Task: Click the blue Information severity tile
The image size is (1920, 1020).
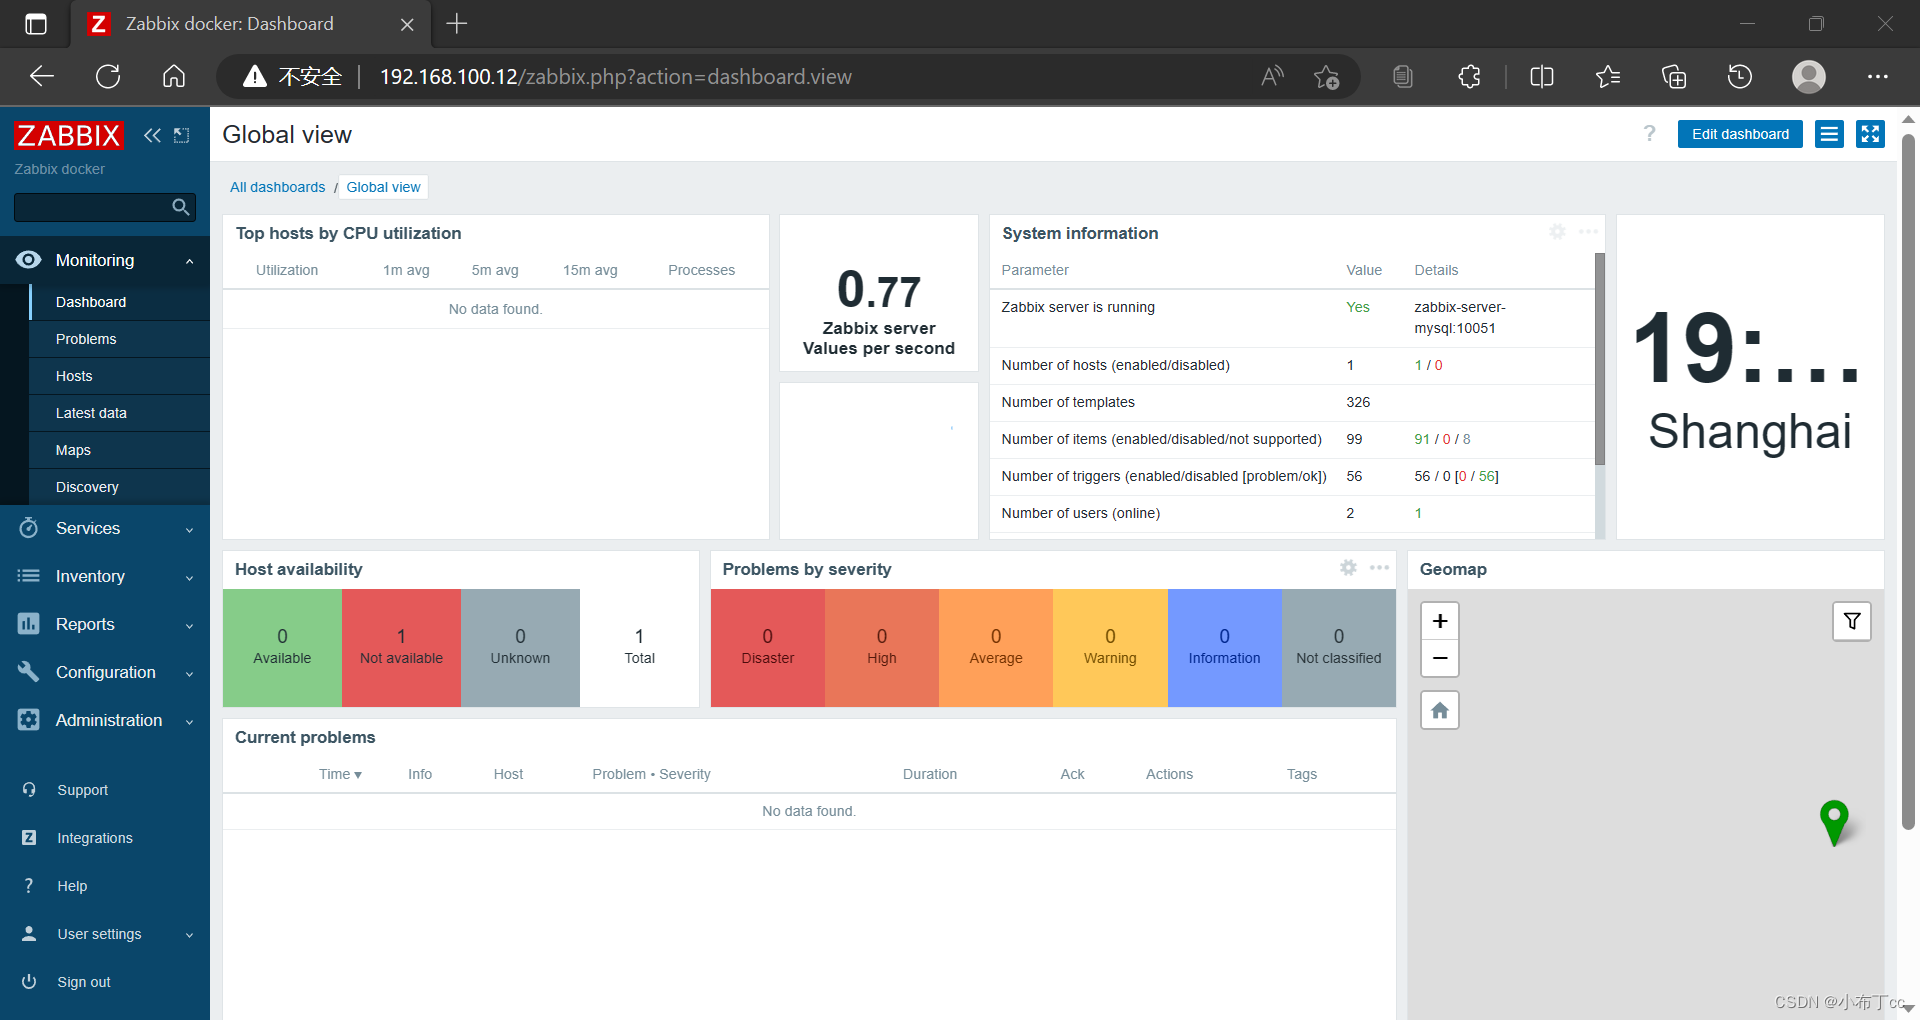Action: click(1224, 648)
